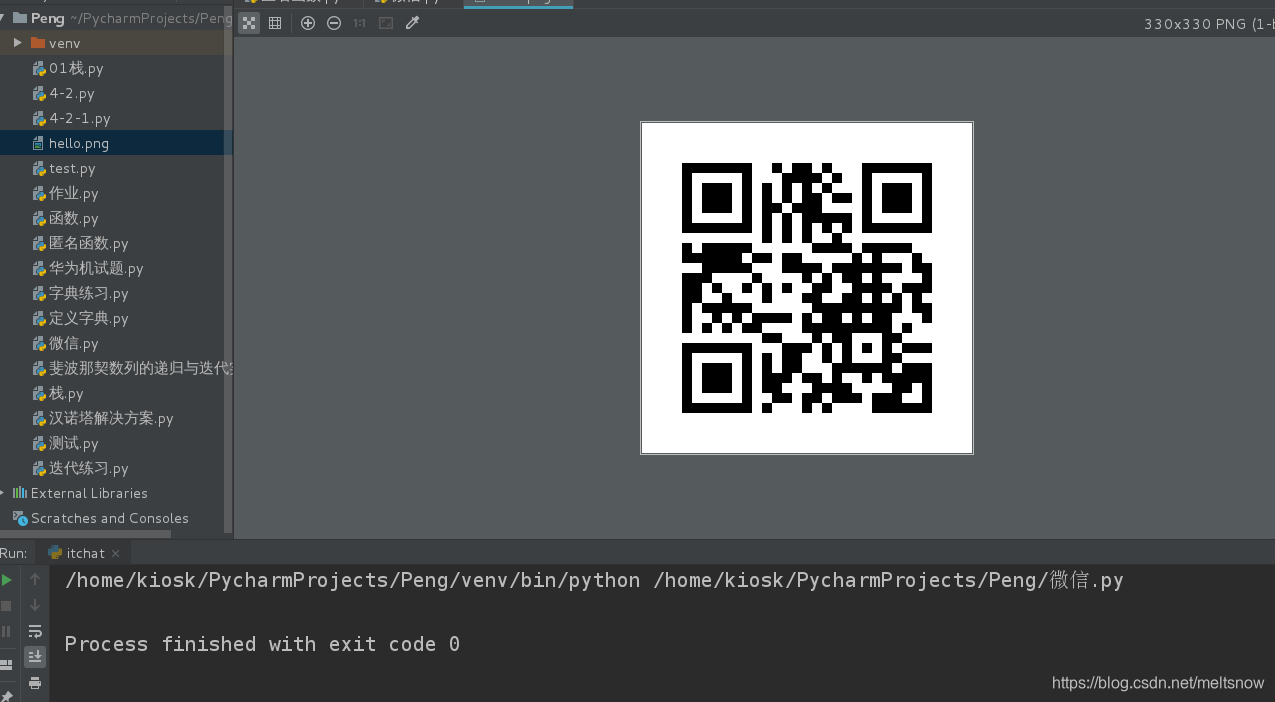Open the restore layout icon in Run panel
Viewport: 1275px width, 702px height.
(7, 663)
